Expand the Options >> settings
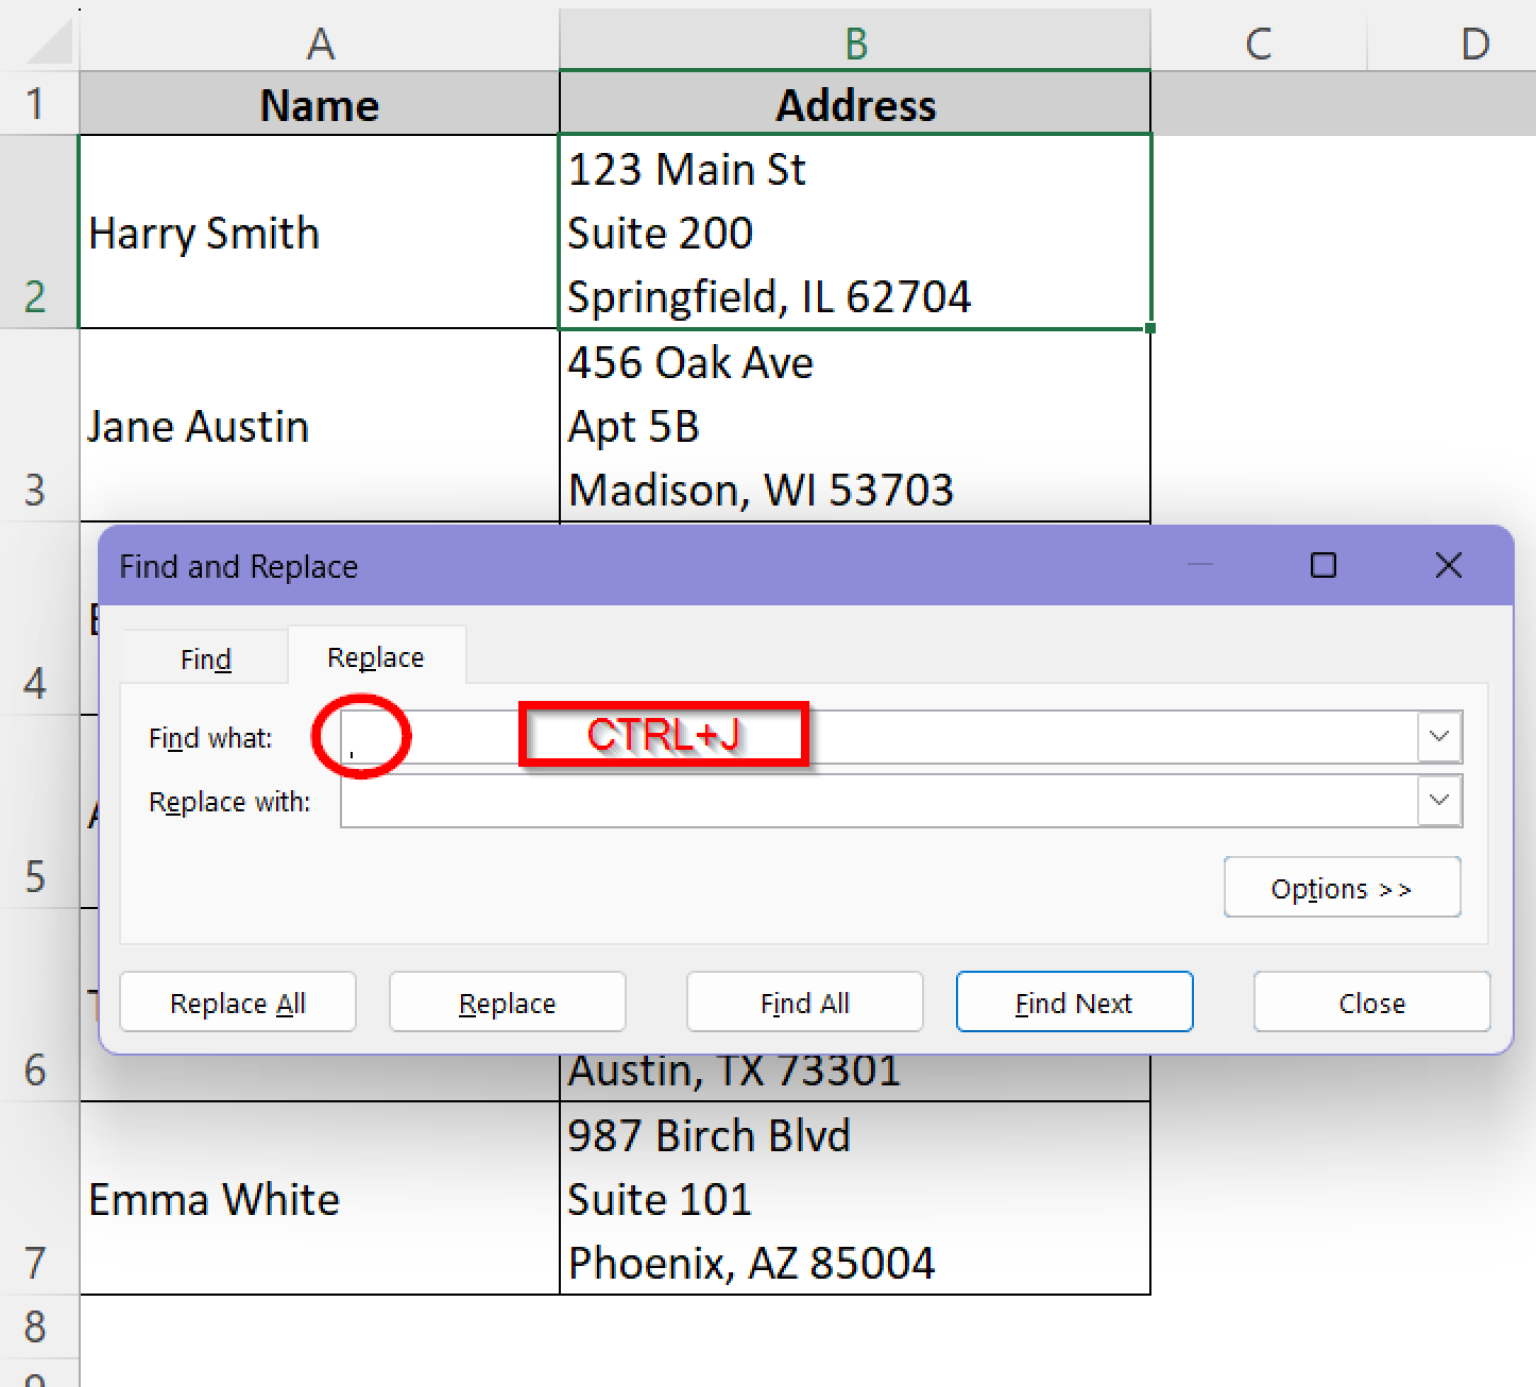This screenshot has height=1387, width=1536. pyautogui.click(x=1342, y=888)
